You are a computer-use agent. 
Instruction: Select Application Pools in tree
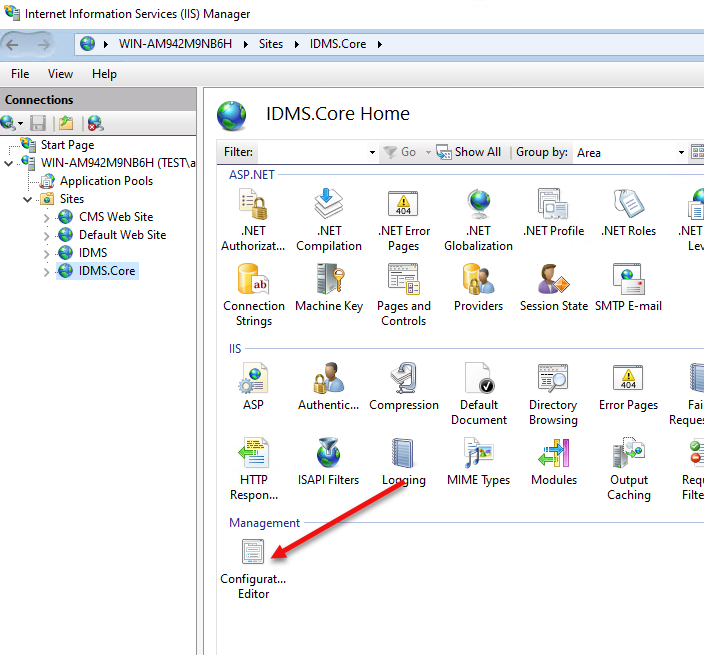click(x=106, y=181)
